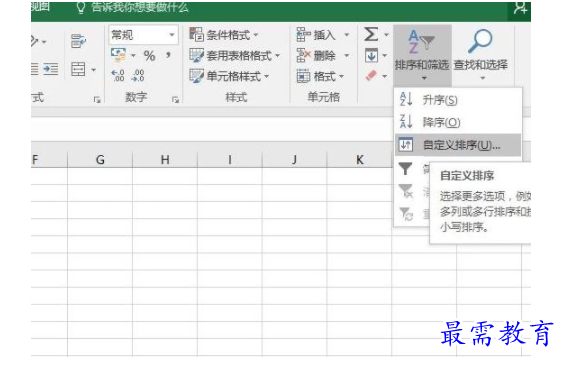Screen dimensions: 562x365
Task: Open Conditional Formatting (条件格式)
Action: (224, 35)
